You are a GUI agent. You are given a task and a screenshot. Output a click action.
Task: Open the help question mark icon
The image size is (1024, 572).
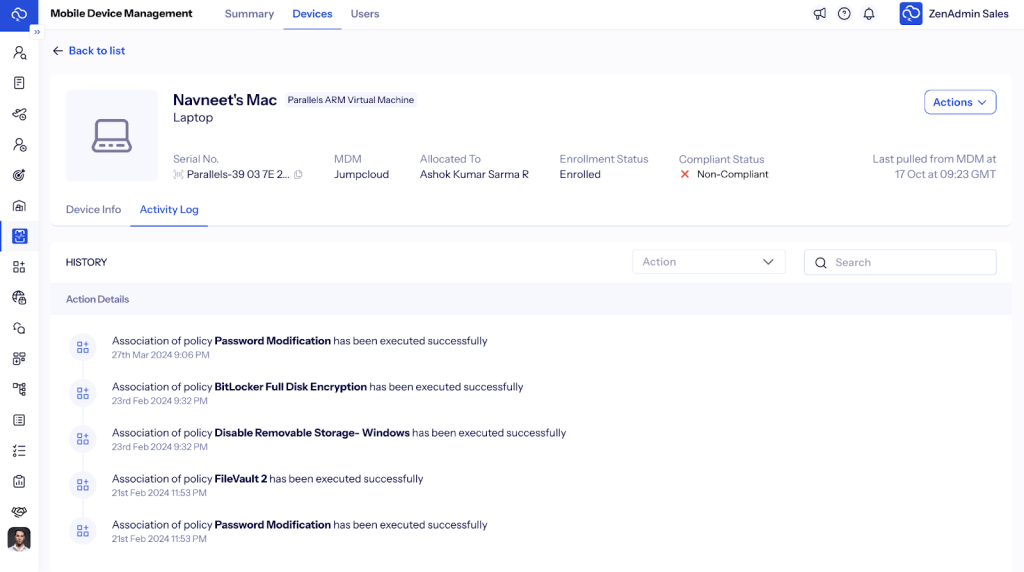[x=844, y=14]
